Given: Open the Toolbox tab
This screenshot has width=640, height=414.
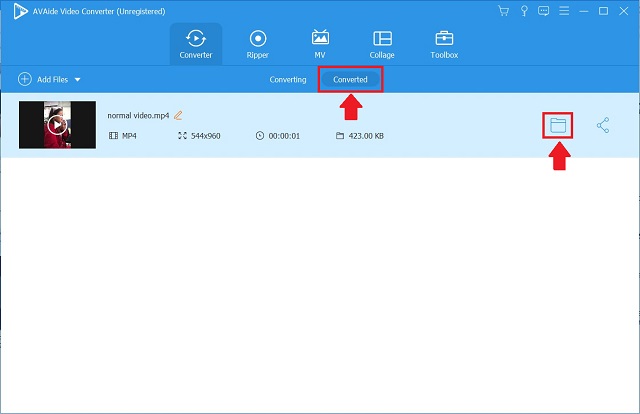Looking at the screenshot, I should (444, 44).
